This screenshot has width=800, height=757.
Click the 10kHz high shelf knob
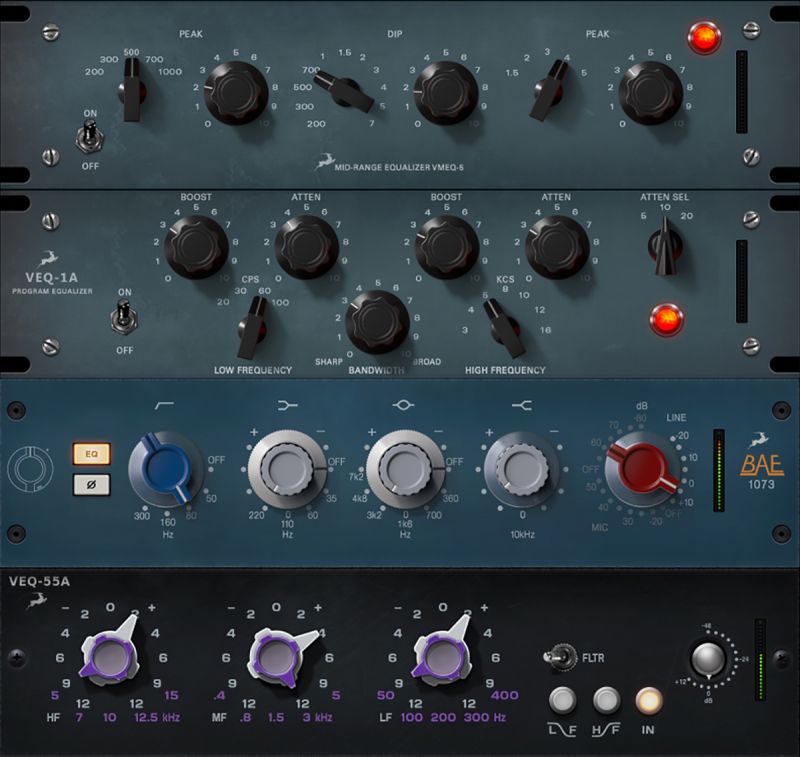tap(522, 469)
